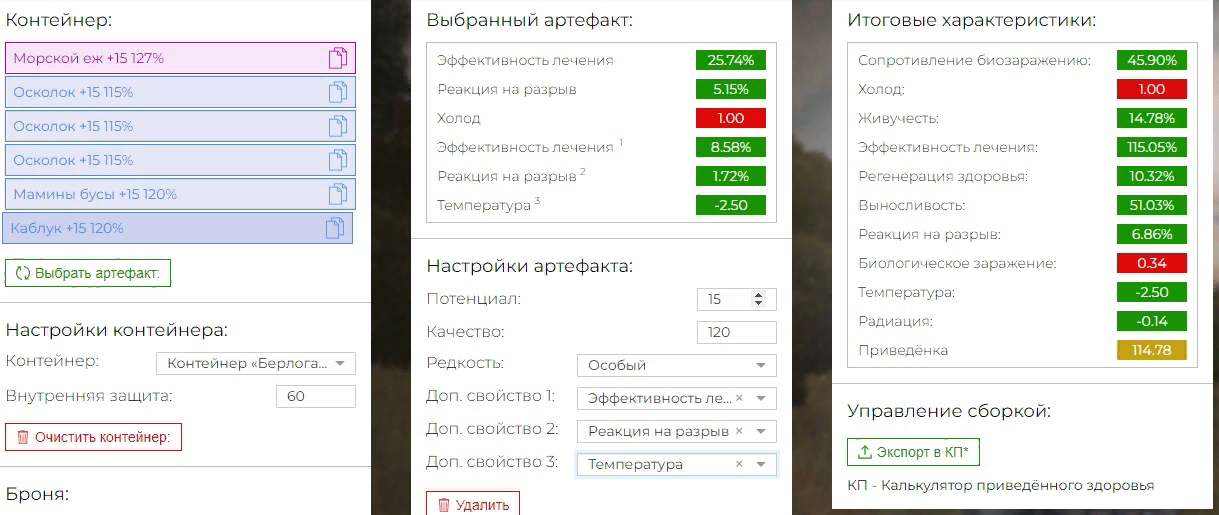Select the Мамины бусы +15 120% row
The width and height of the screenshot is (1219, 515).
point(180,194)
